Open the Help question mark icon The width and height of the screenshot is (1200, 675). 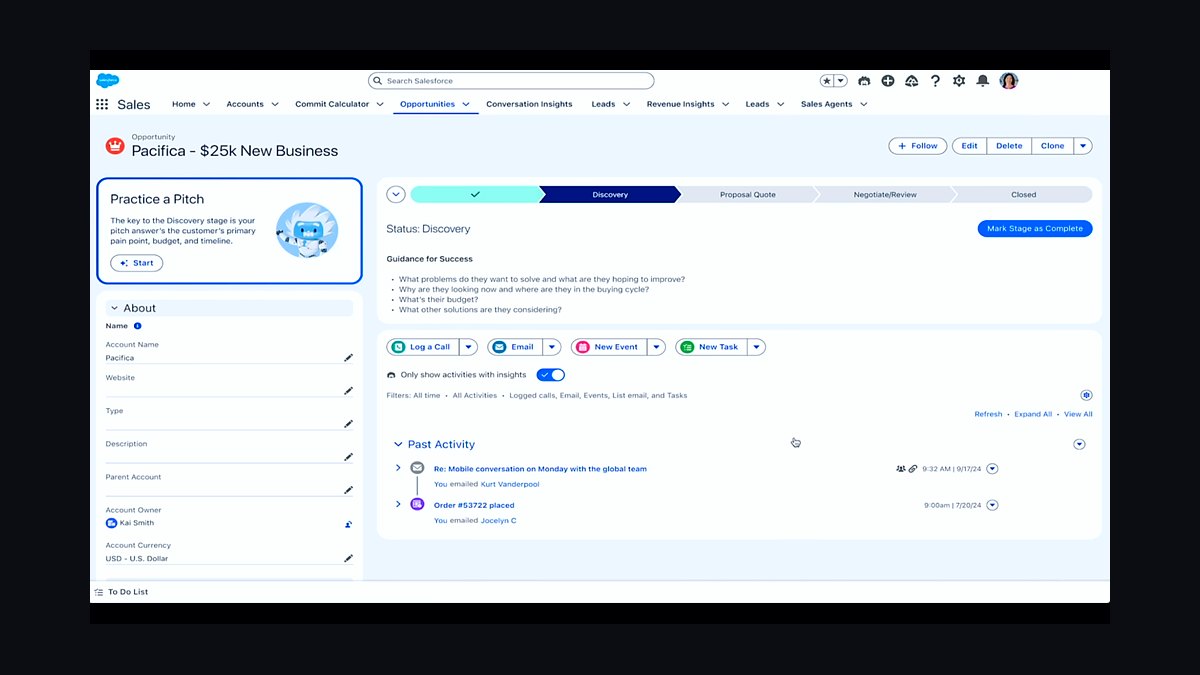pos(935,81)
